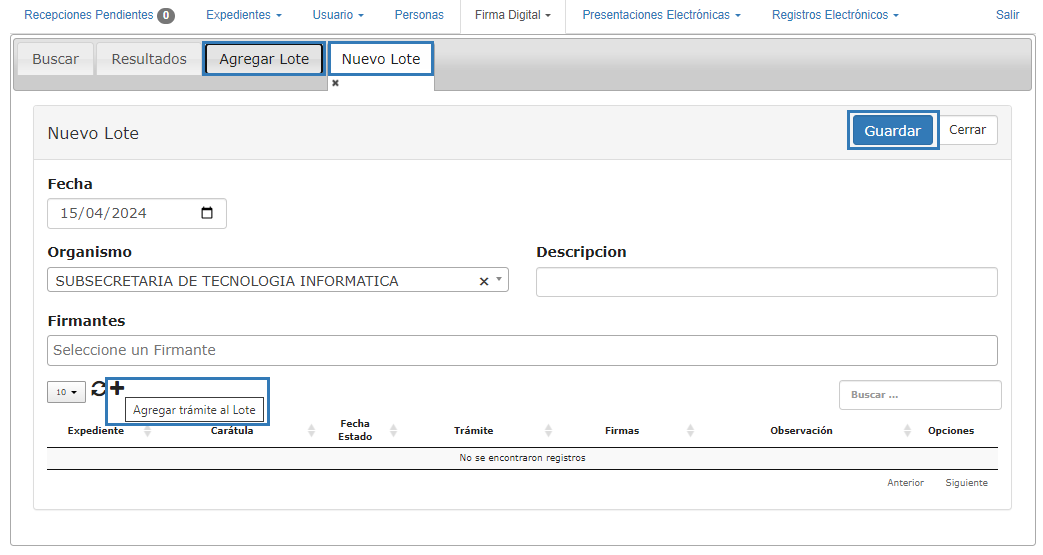Open the calendar picker in Fecha field
This screenshot has height=555, width=1043.
click(x=207, y=213)
